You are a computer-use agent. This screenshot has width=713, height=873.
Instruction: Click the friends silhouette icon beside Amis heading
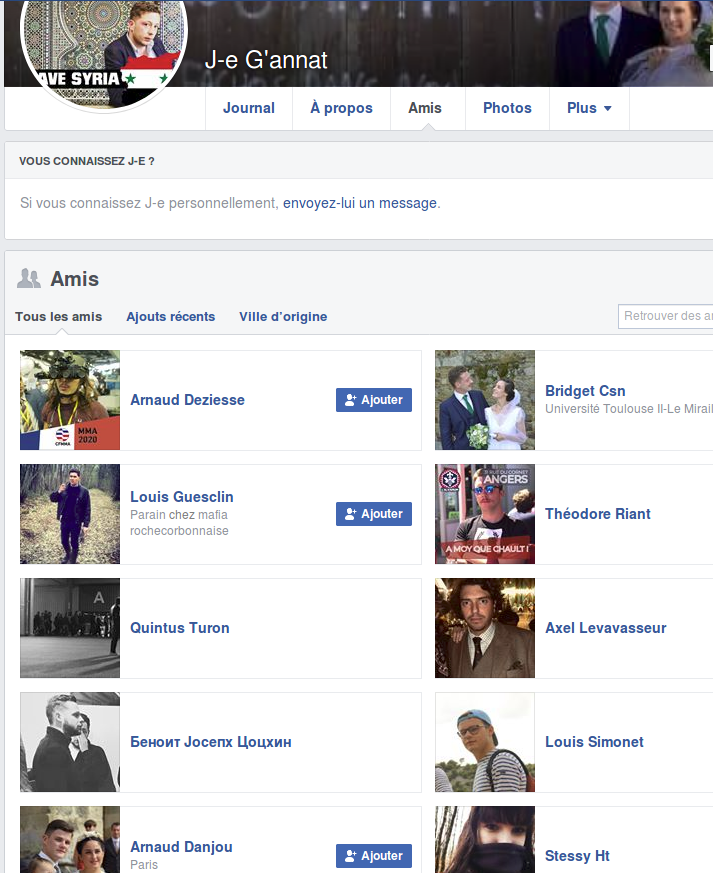(x=29, y=278)
